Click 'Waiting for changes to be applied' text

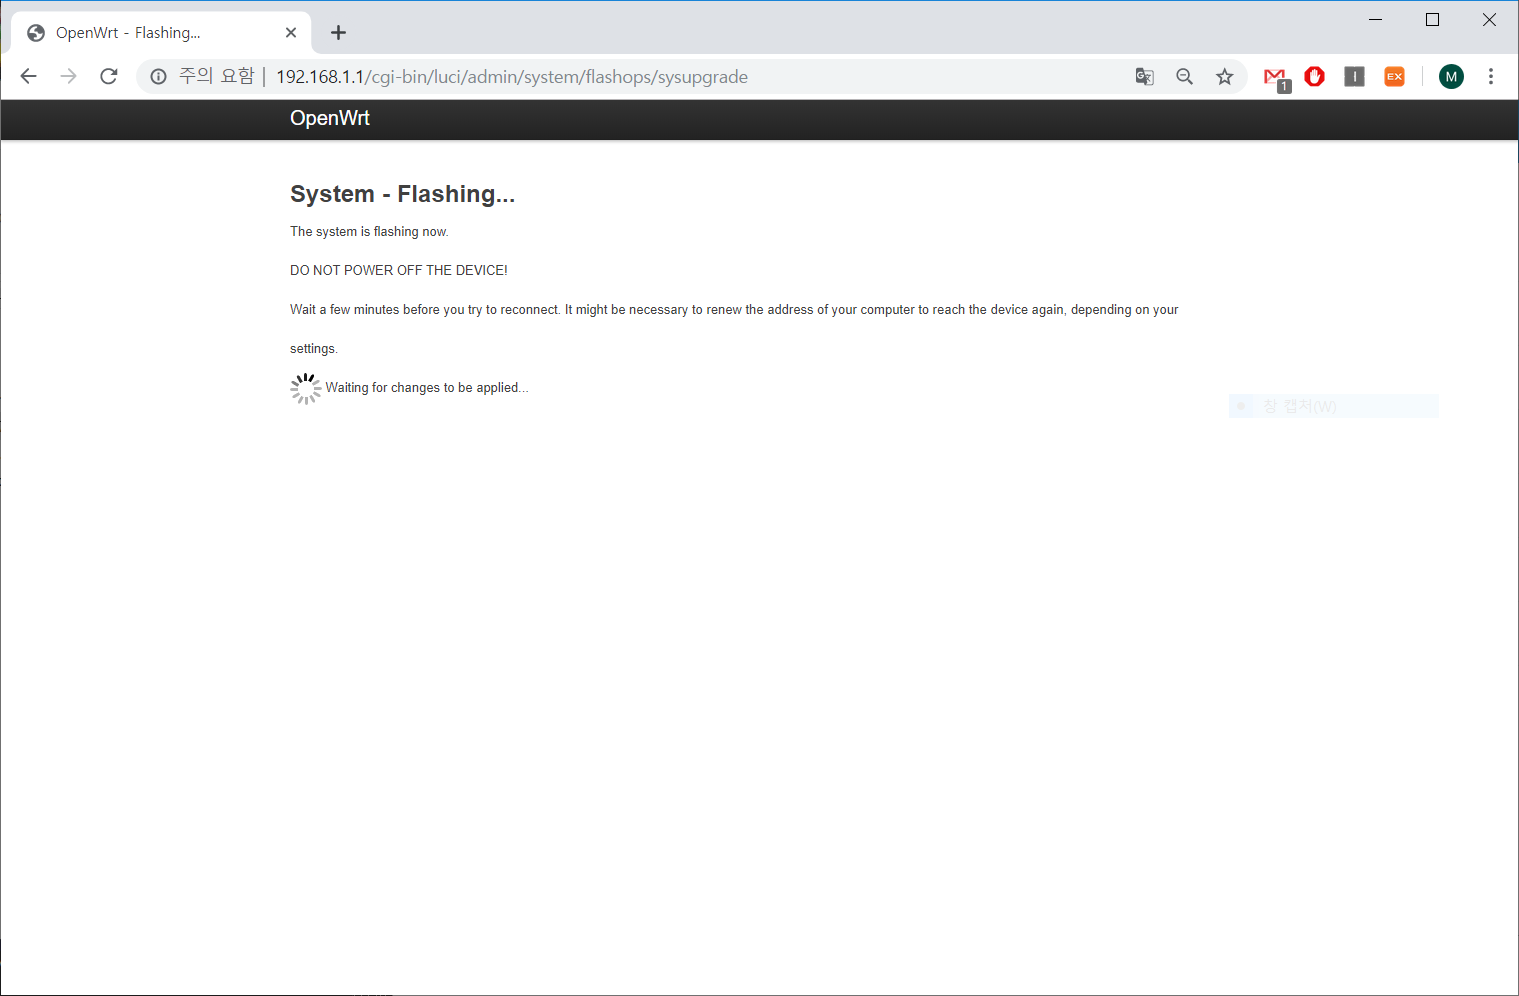(427, 388)
